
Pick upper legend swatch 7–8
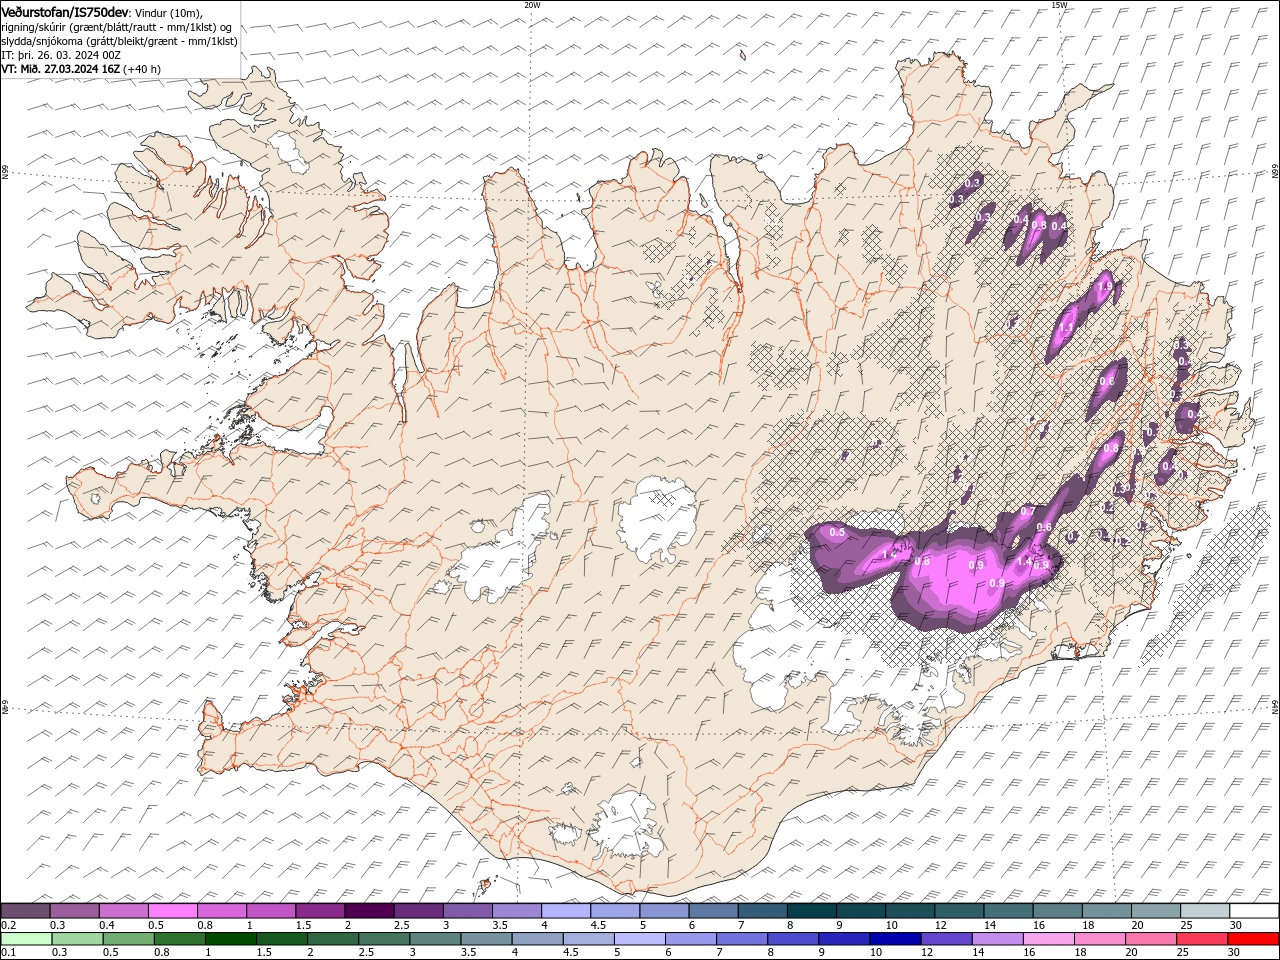pos(762,911)
